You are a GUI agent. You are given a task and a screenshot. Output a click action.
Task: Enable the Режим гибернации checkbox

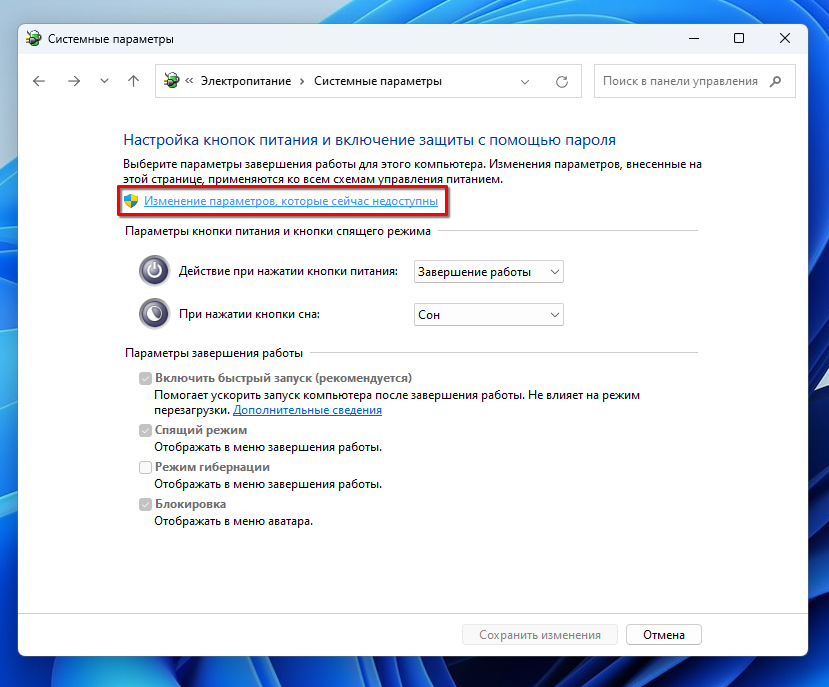tap(145, 467)
